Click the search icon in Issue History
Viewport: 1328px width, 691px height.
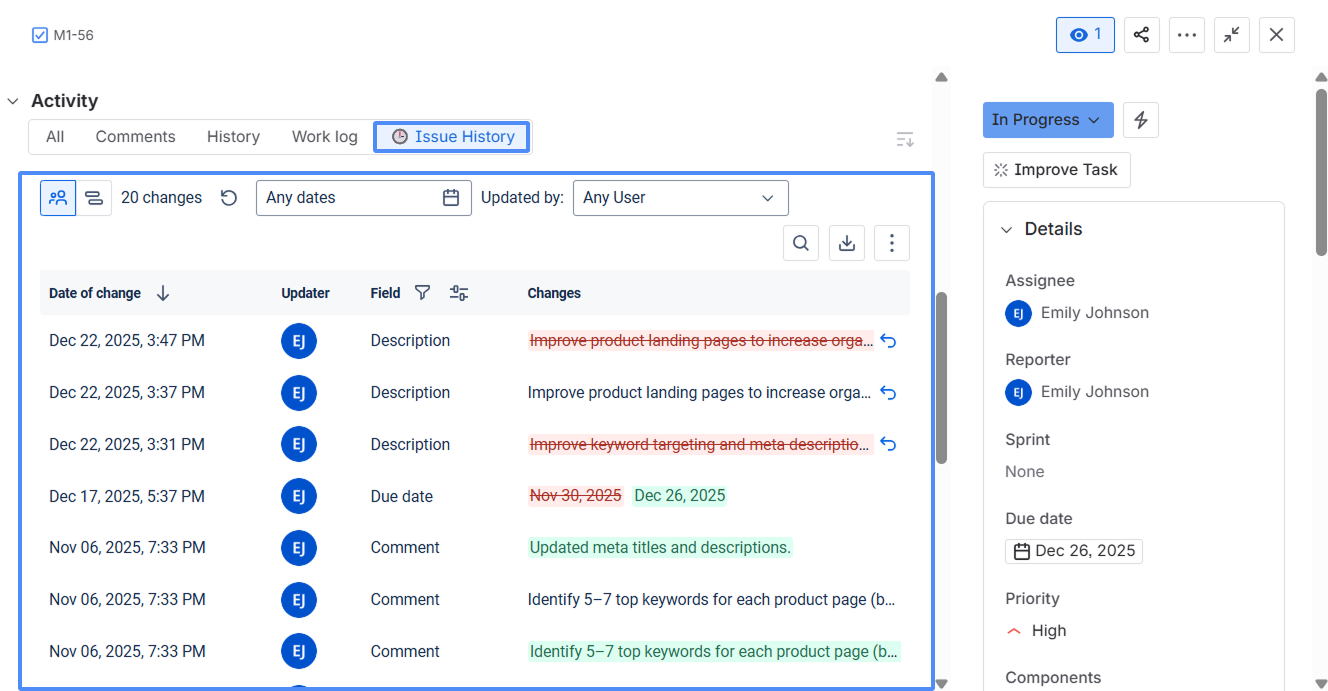(801, 243)
